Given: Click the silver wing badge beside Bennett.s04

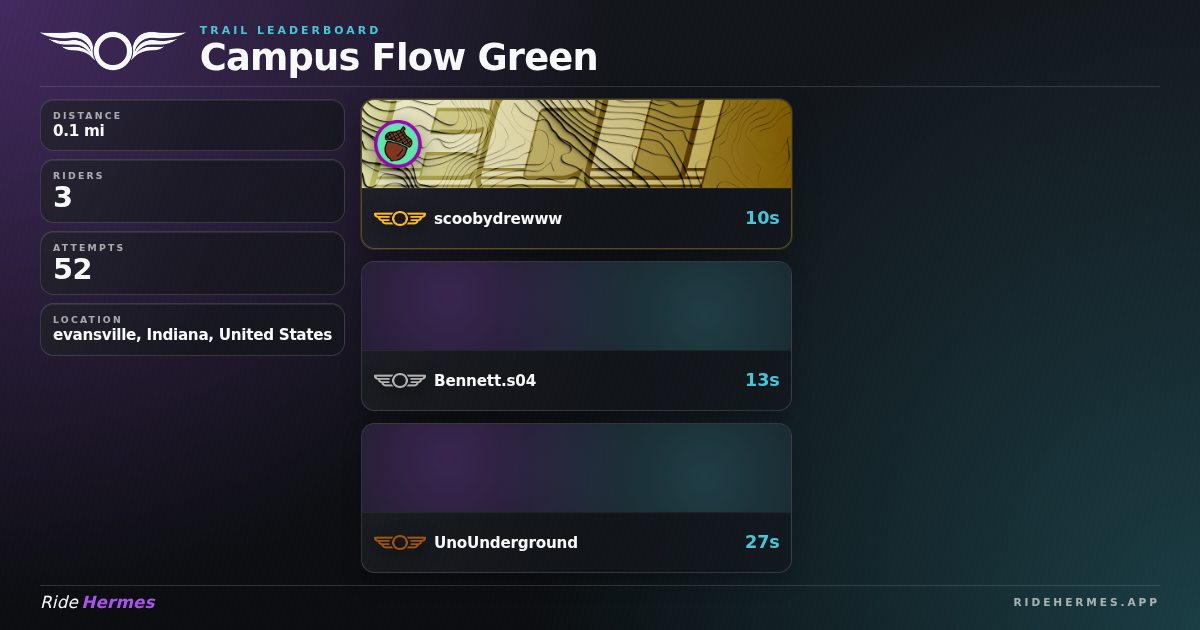Looking at the screenshot, I should (400, 380).
